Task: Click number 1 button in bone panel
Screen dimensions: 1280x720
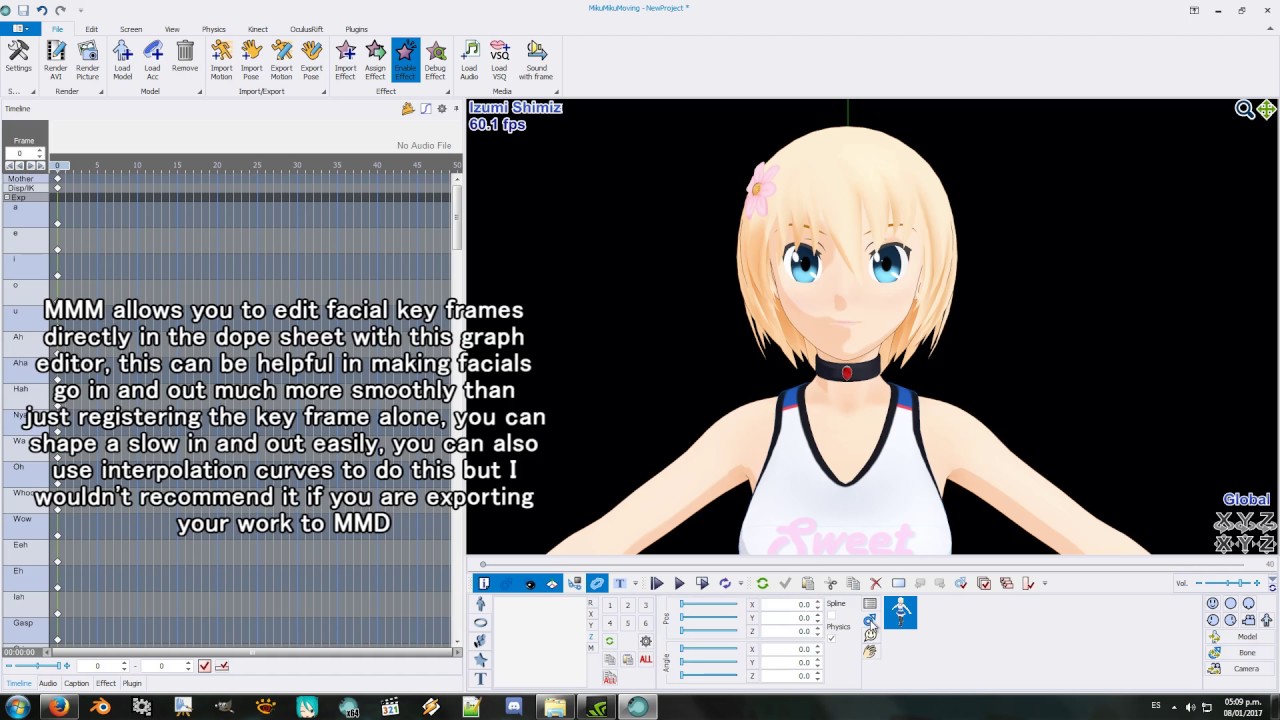Action: 610,605
